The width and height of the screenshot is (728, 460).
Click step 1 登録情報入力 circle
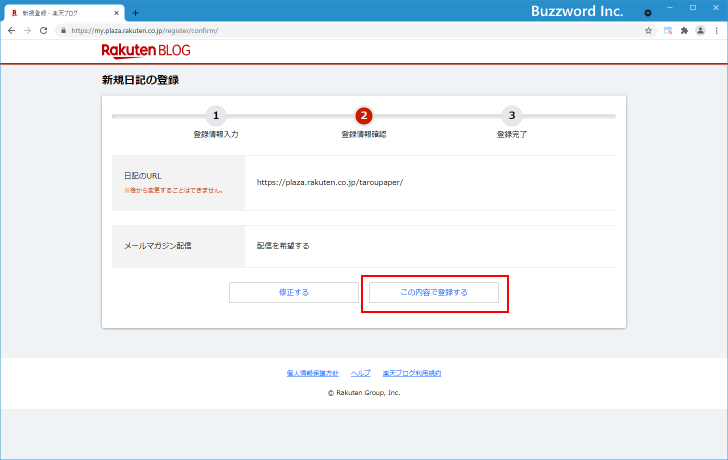216,116
